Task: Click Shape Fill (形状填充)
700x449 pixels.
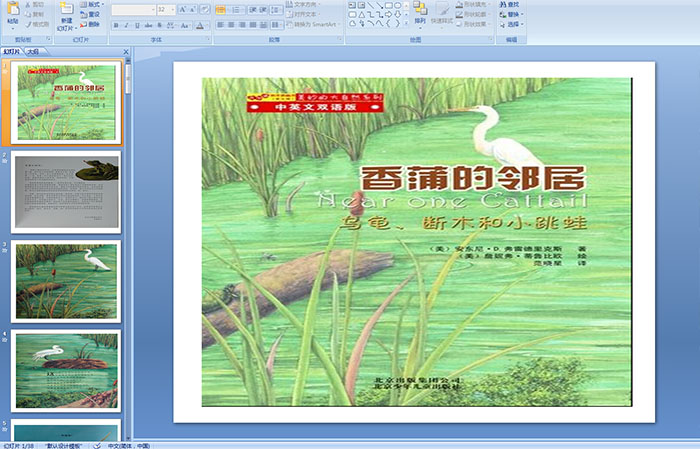Action: (473, 4)
